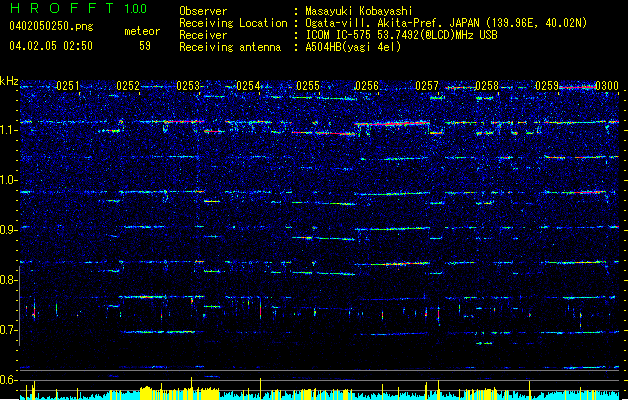Select the ICOM IC-575 receiver details
This screenshot has width=629, height=400.
pyautogui.click(x=401, y=35)
